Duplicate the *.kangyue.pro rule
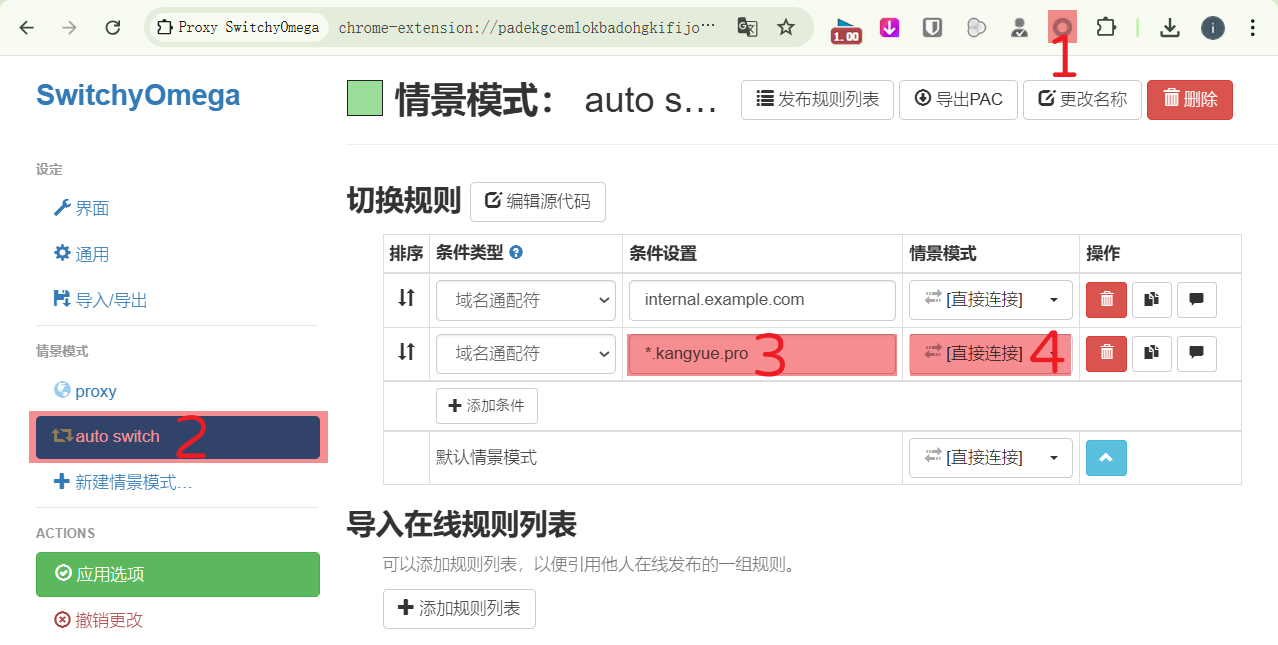This screenshot has height=645, width=1278. point(1151,353)
